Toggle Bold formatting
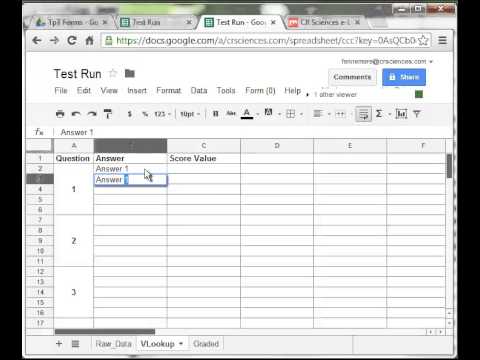This screenshot has width=480, height=360. 216,114
